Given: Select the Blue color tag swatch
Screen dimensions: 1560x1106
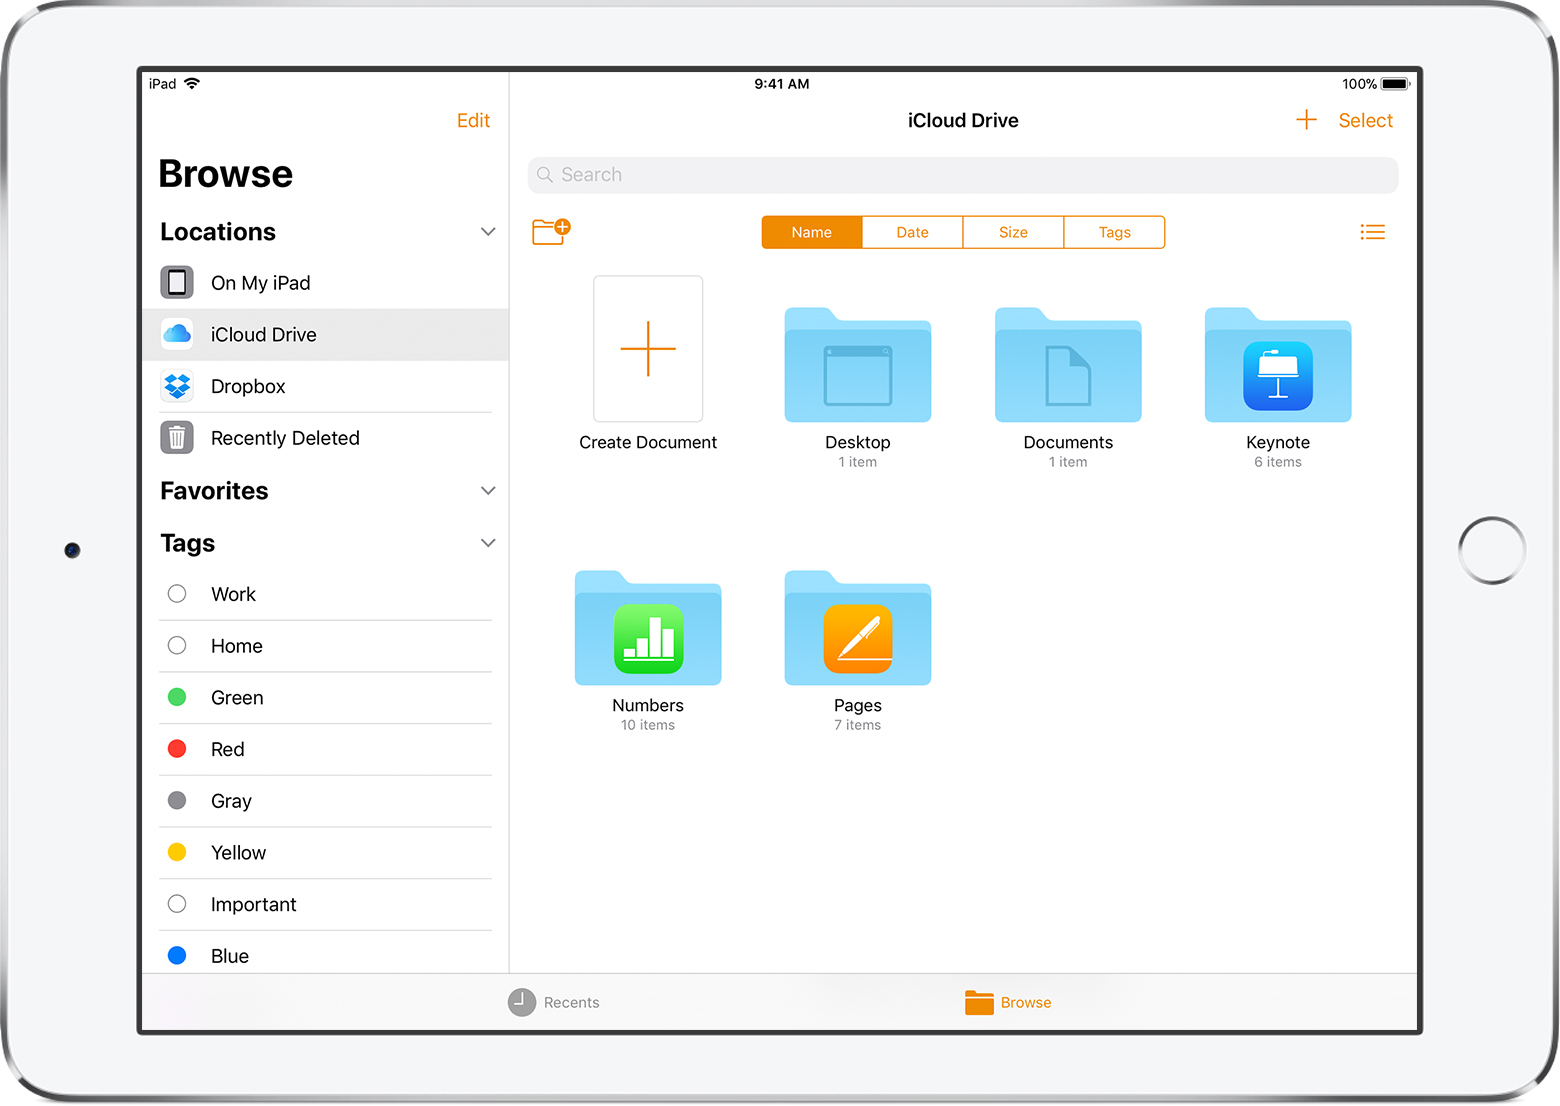Looking at the screenshot, I should click(177, 955).
